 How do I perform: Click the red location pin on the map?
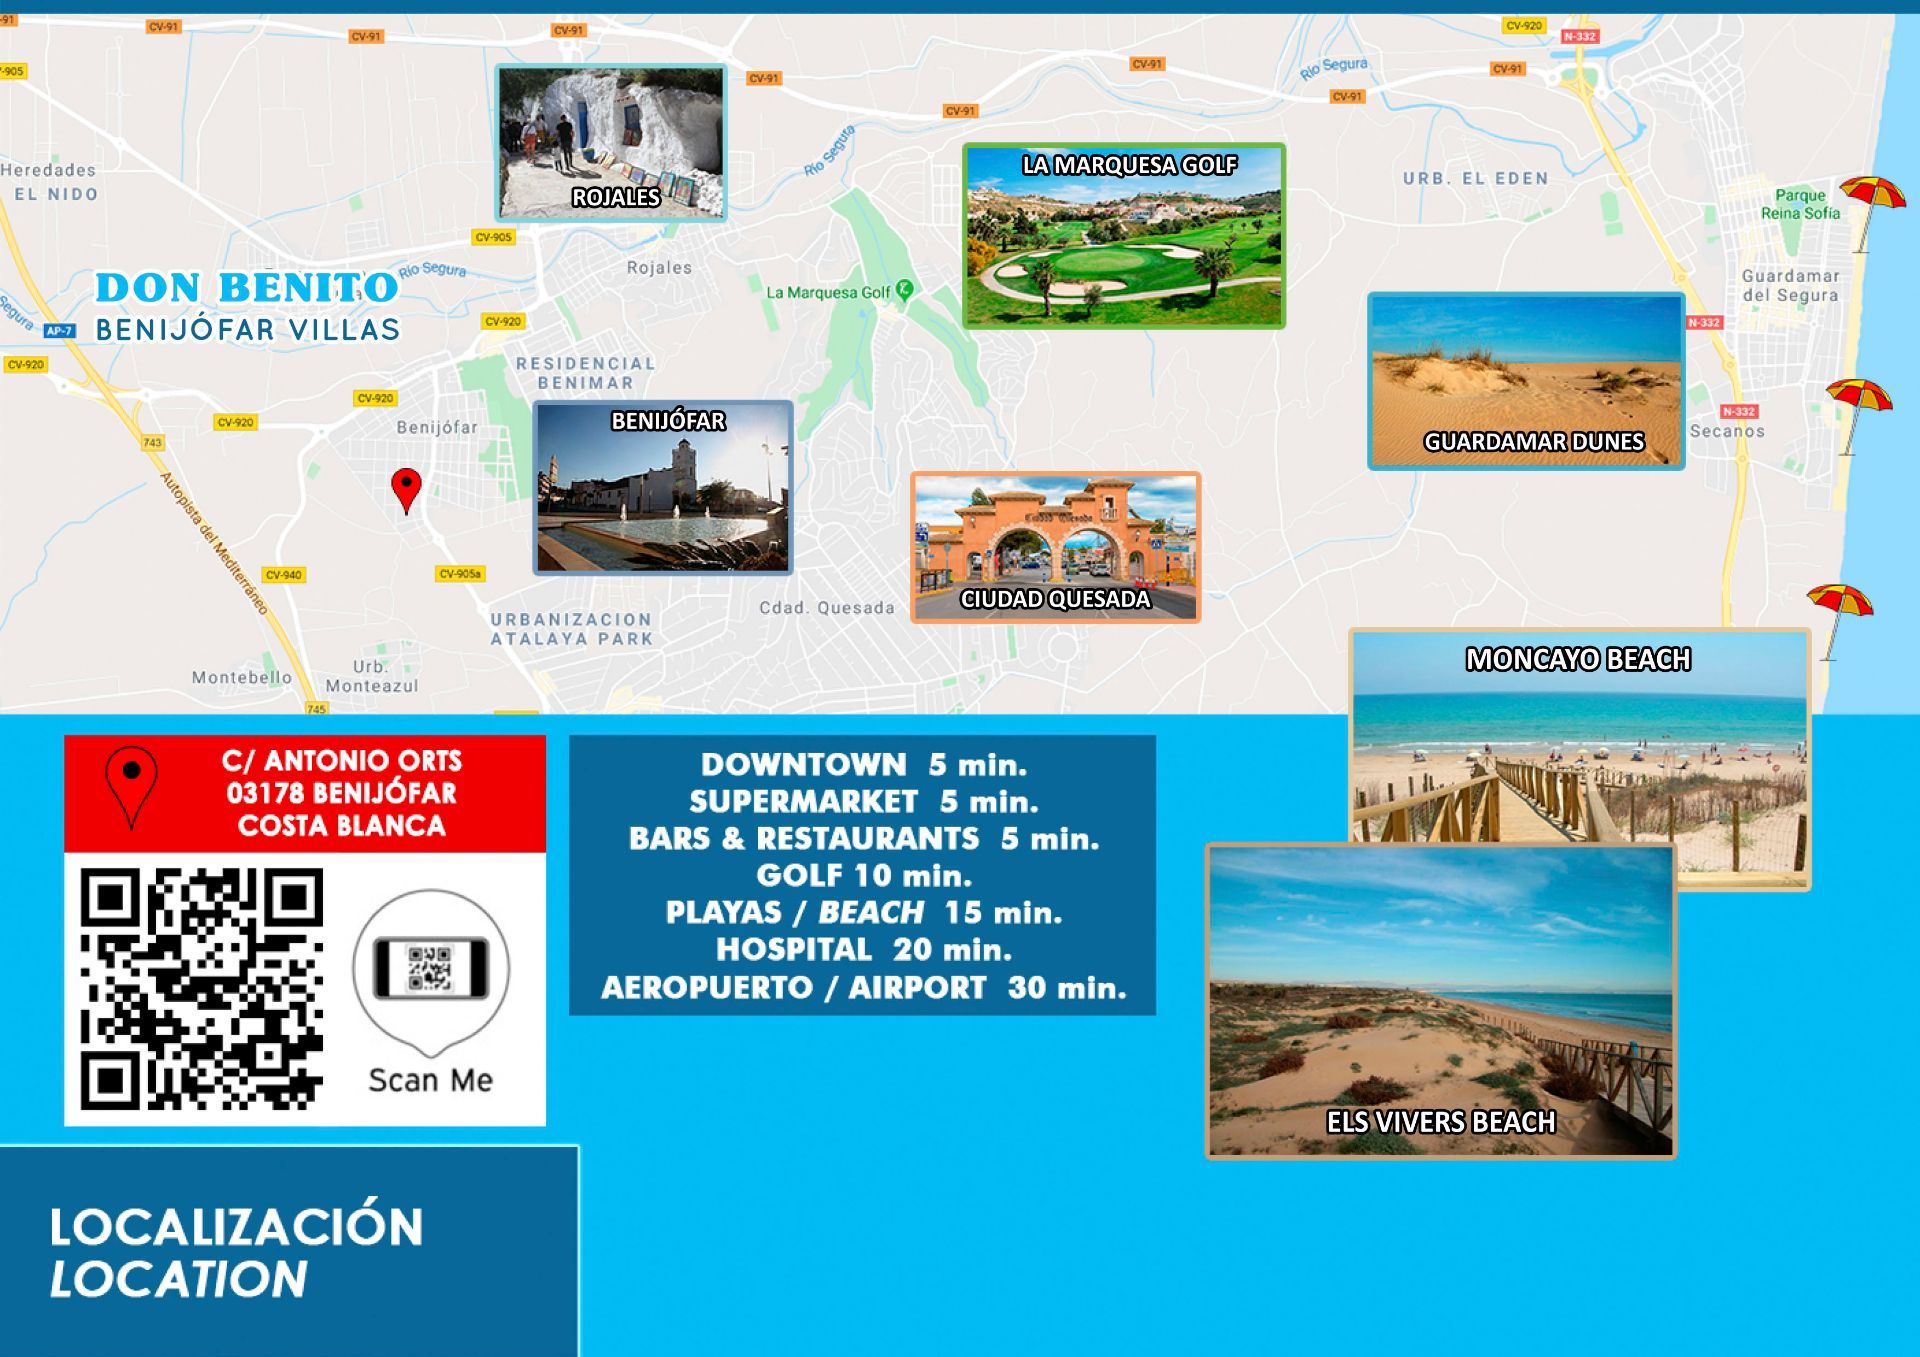click(x=406, y=490)
